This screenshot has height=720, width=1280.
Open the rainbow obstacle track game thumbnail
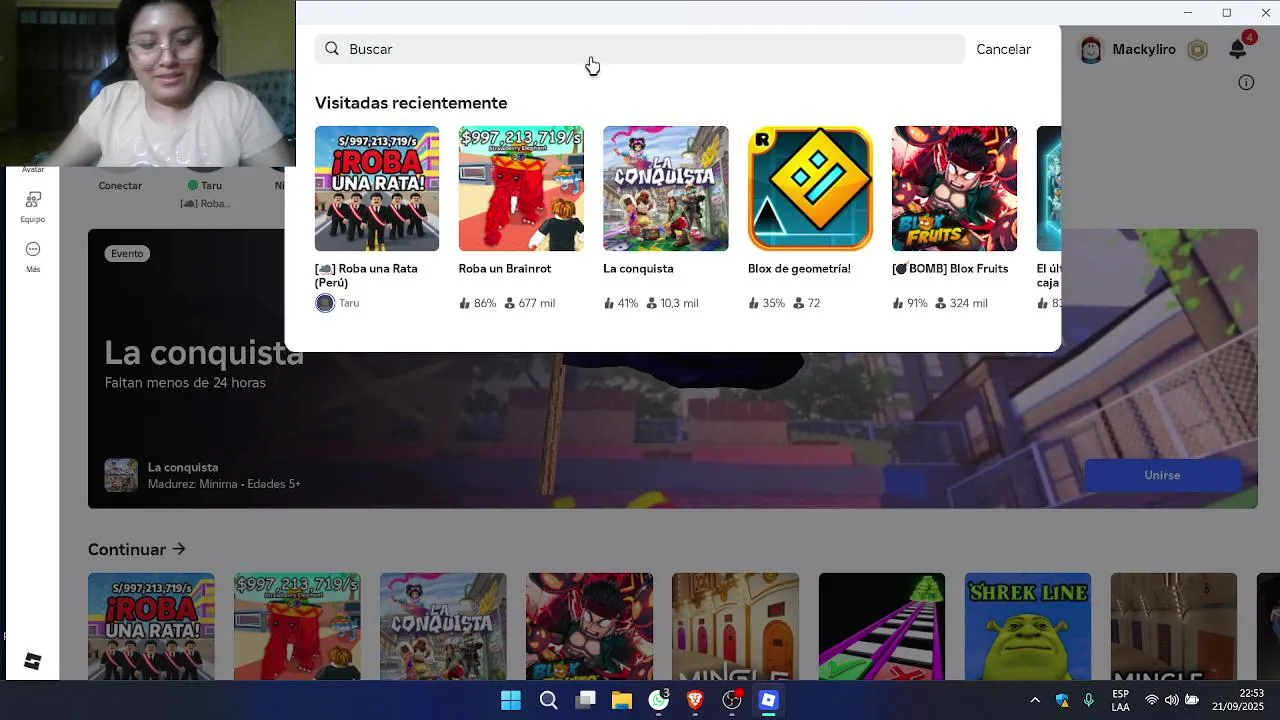[881, 626]
